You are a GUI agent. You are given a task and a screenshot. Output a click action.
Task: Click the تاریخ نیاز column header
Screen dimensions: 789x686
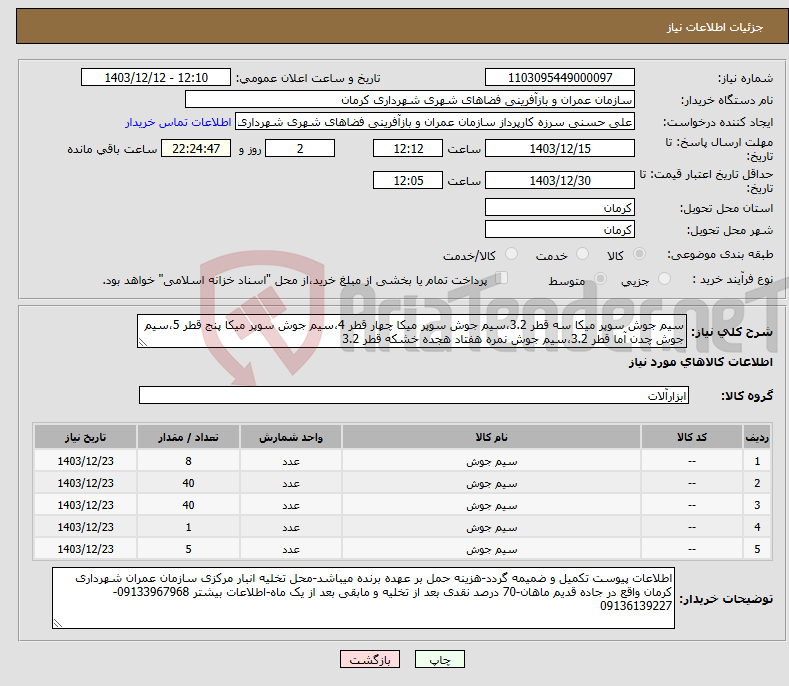86,437
